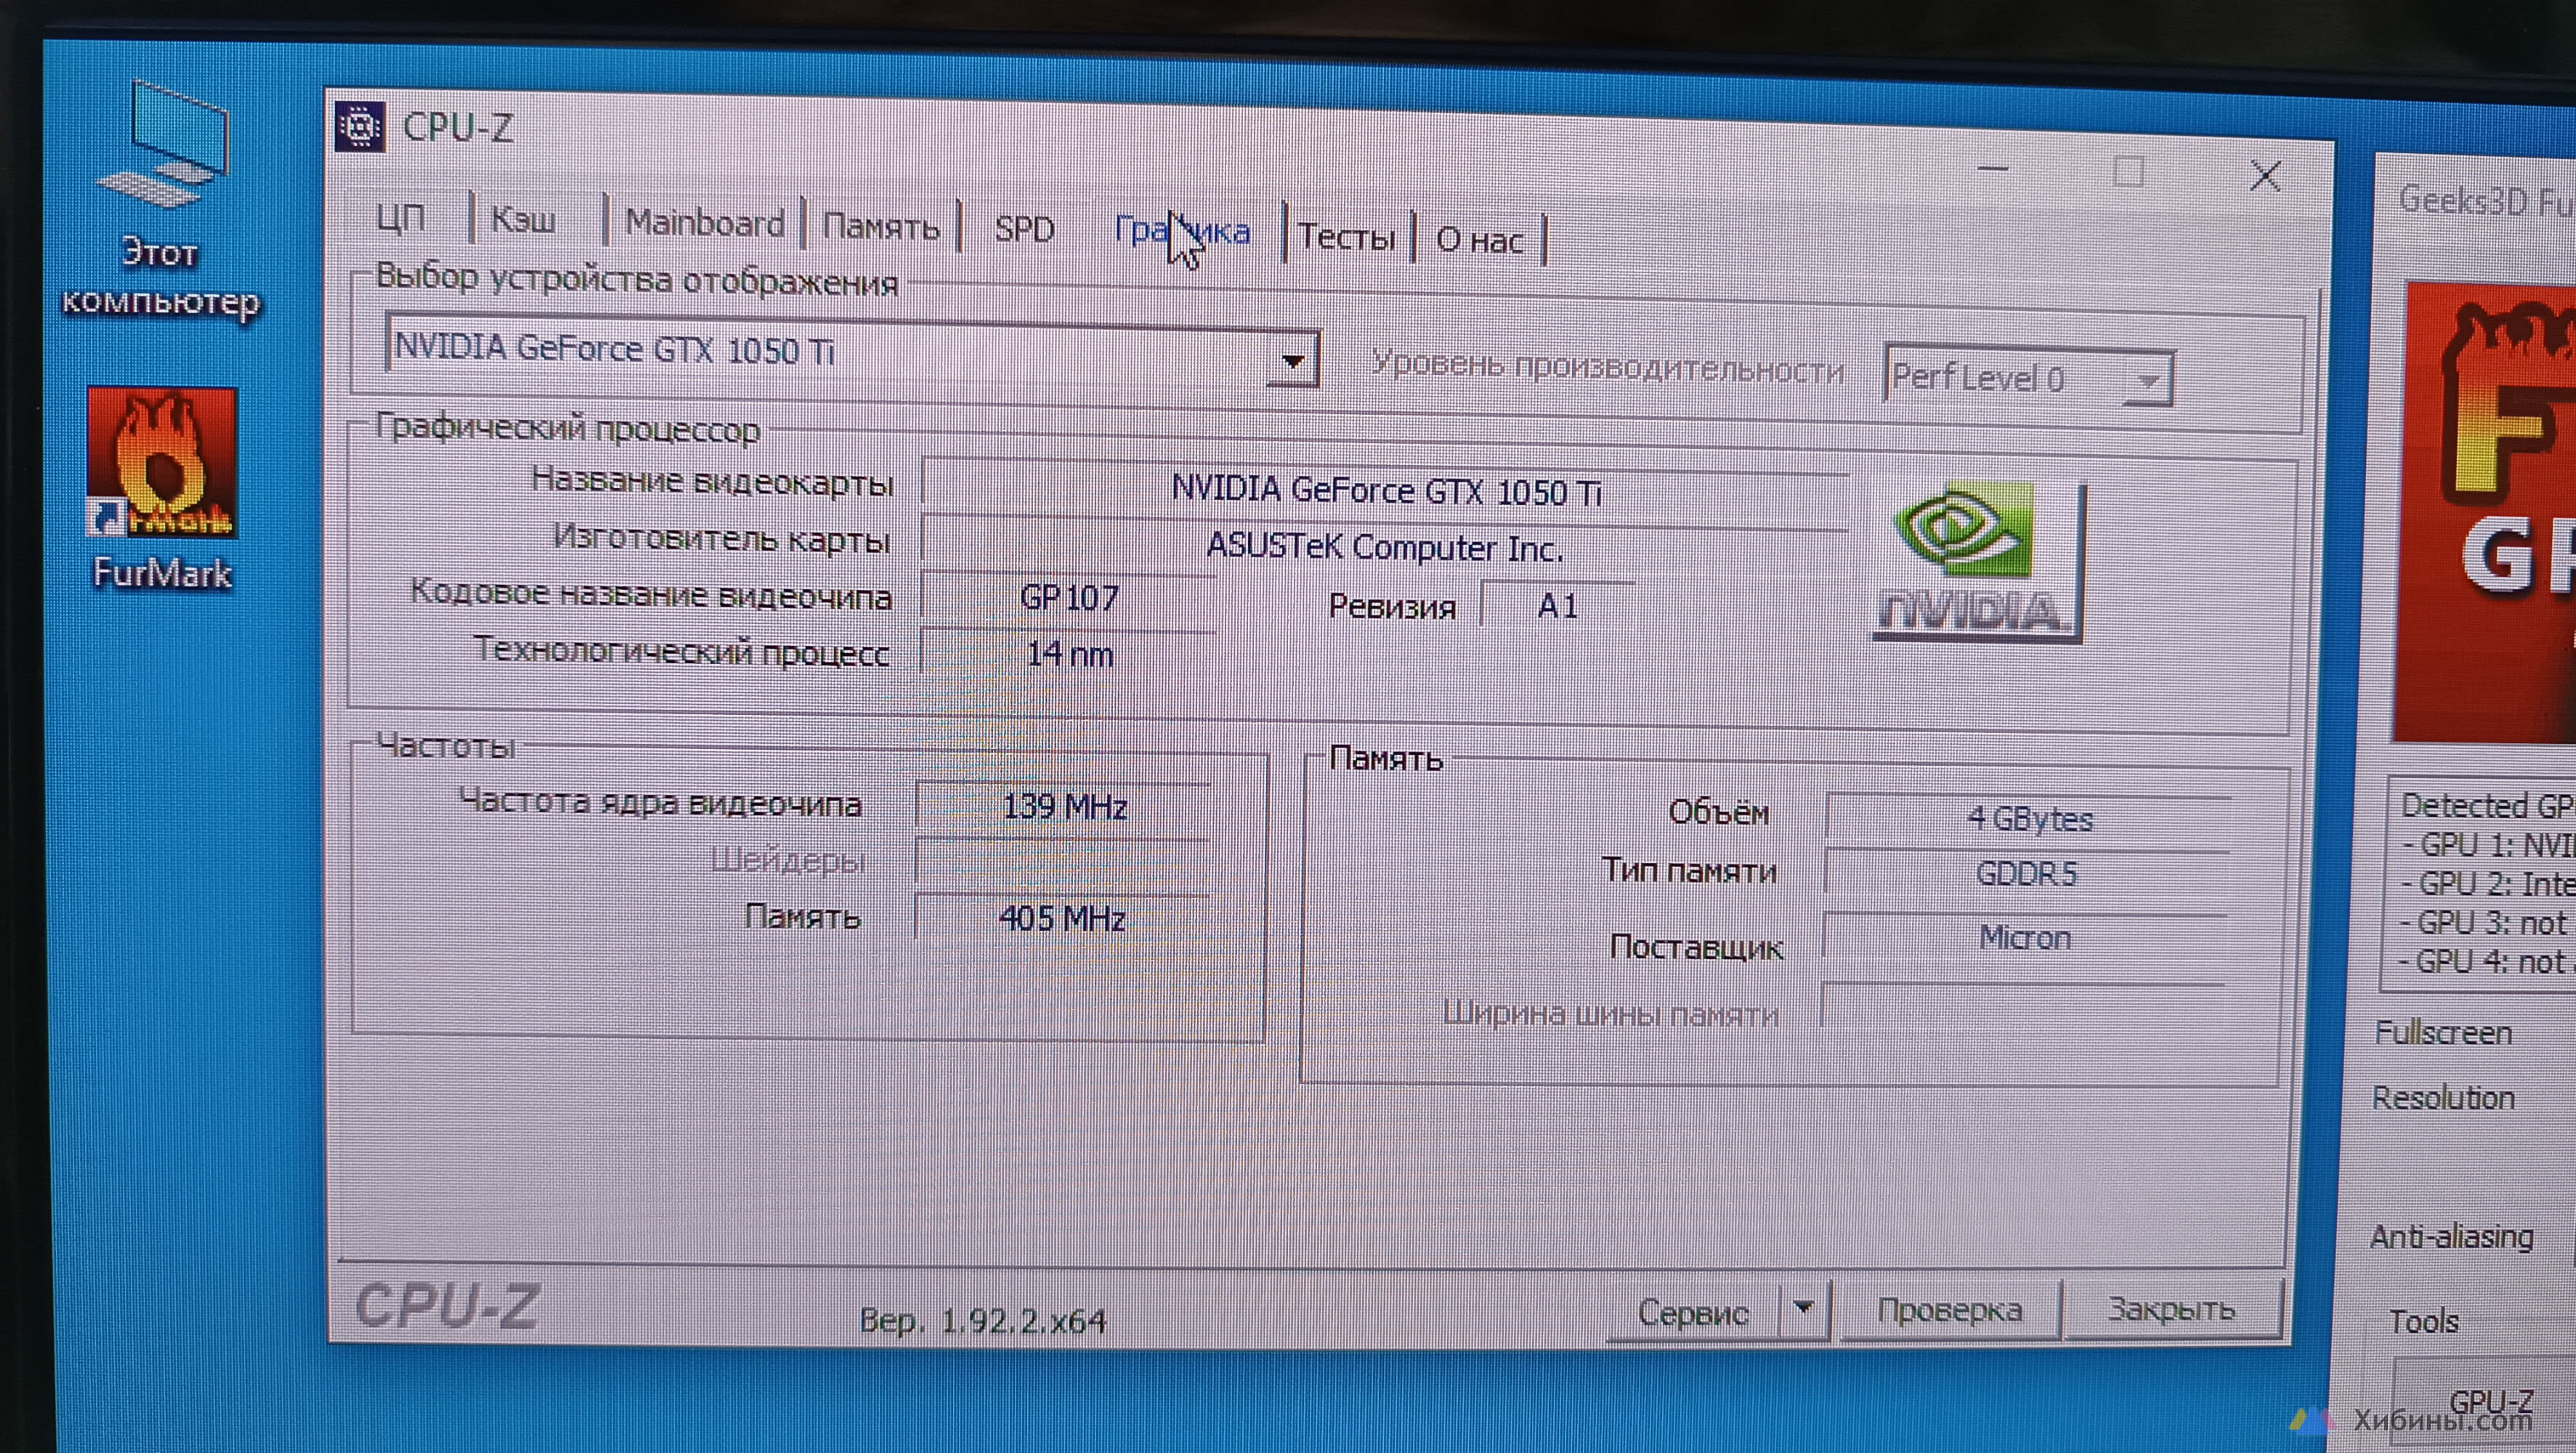2576x1453 pixels.
Task: Click the NVIDIA logo in CPU-Z
Action: (1977, 562)
